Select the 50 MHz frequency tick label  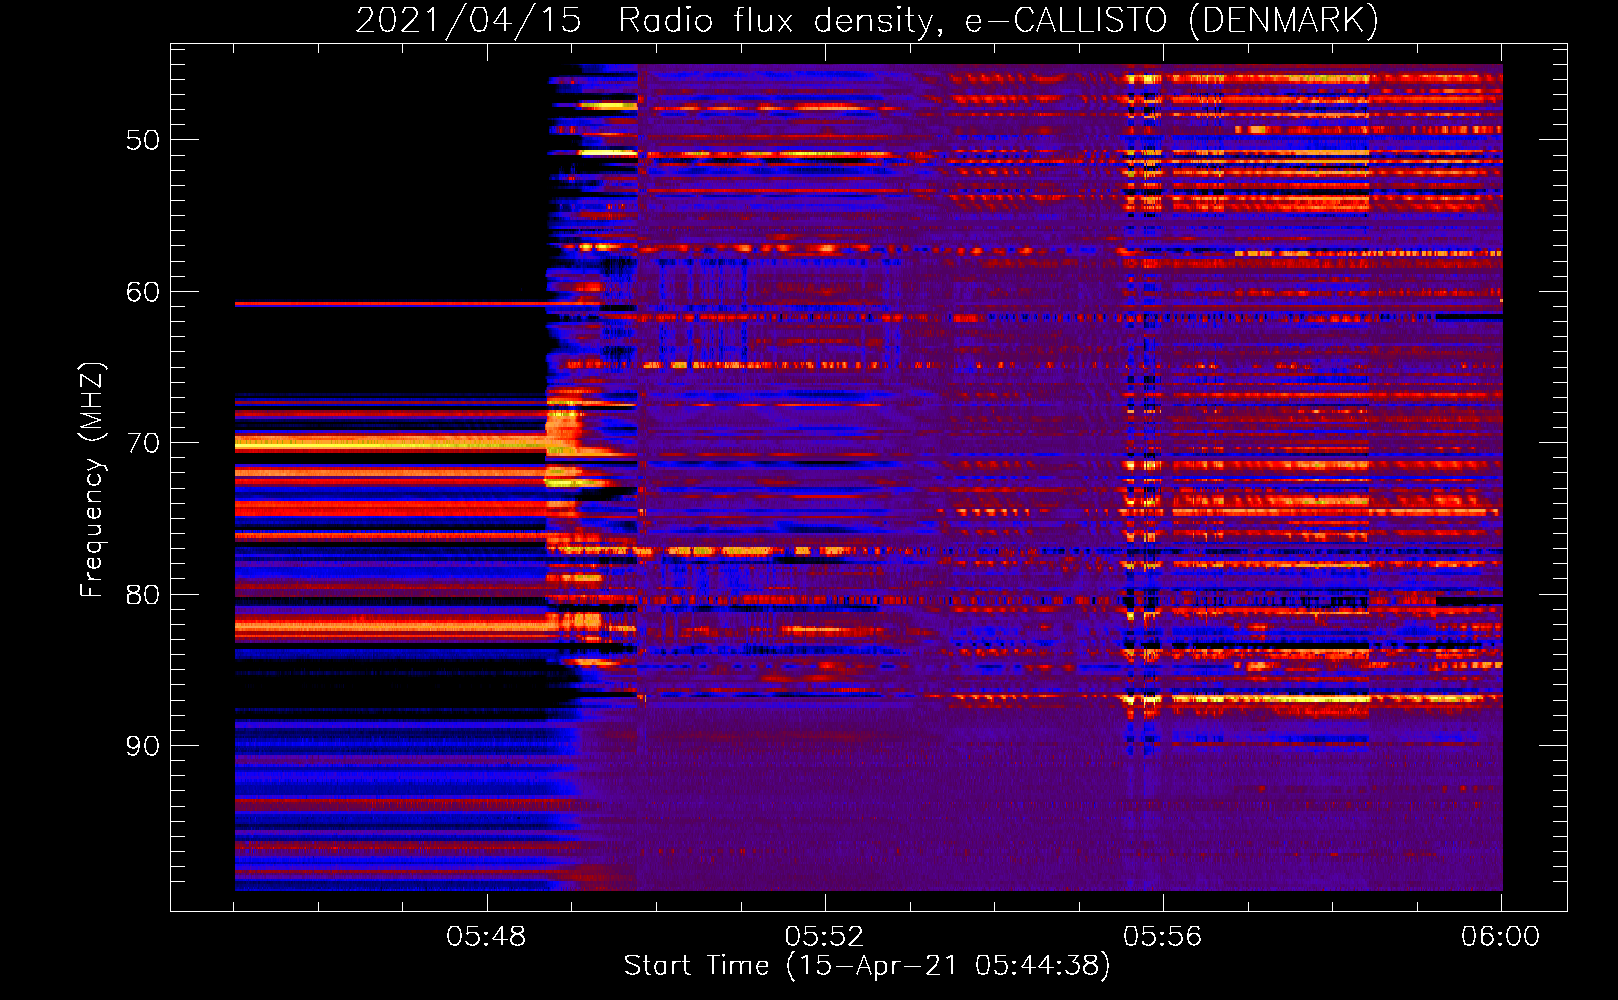143,140
